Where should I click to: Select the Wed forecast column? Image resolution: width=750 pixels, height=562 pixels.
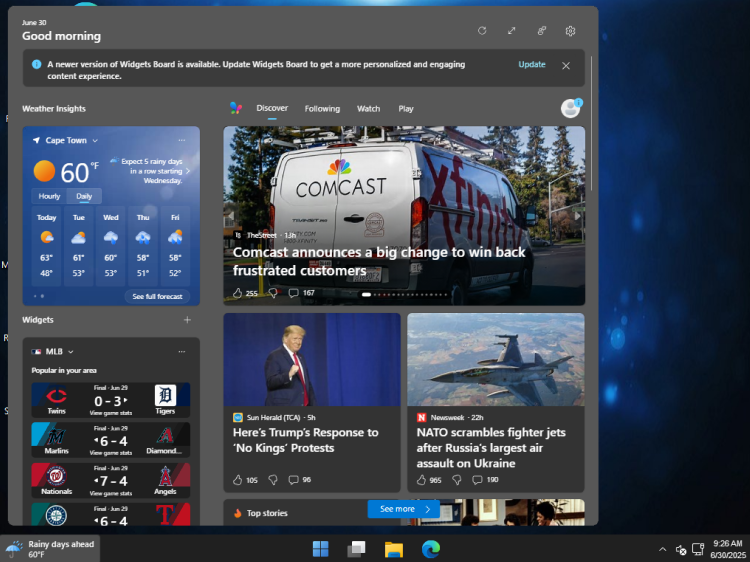click(110, 246)
